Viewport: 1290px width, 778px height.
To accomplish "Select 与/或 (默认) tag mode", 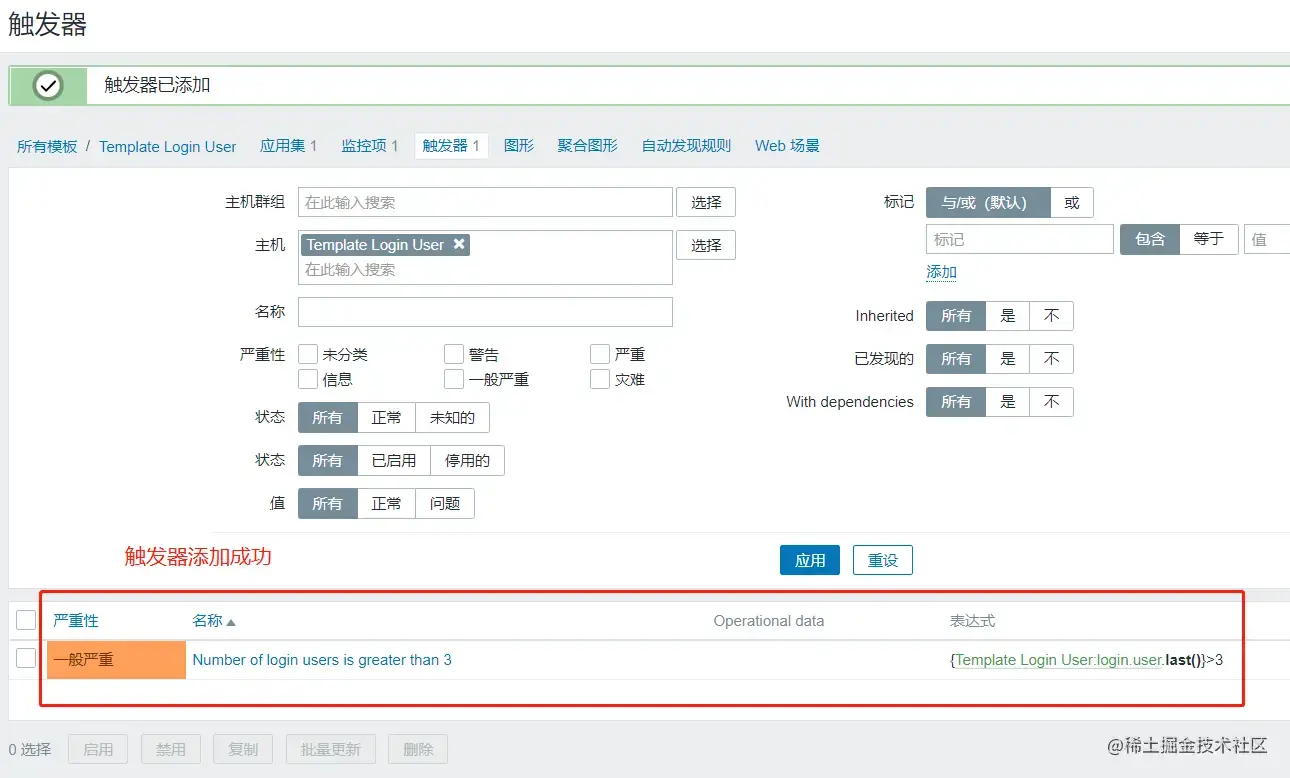I will (x=988, y=202).
